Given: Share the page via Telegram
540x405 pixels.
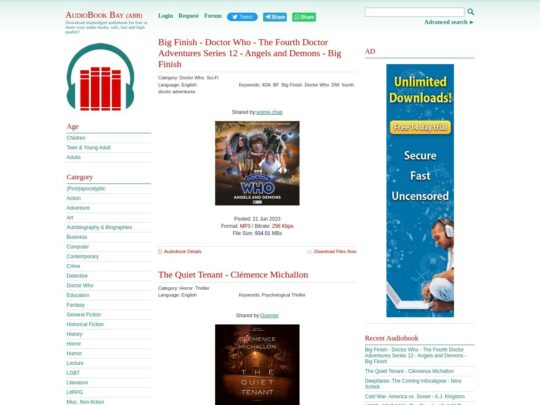Looking at the screenshot, I should [x=275, y=17].
